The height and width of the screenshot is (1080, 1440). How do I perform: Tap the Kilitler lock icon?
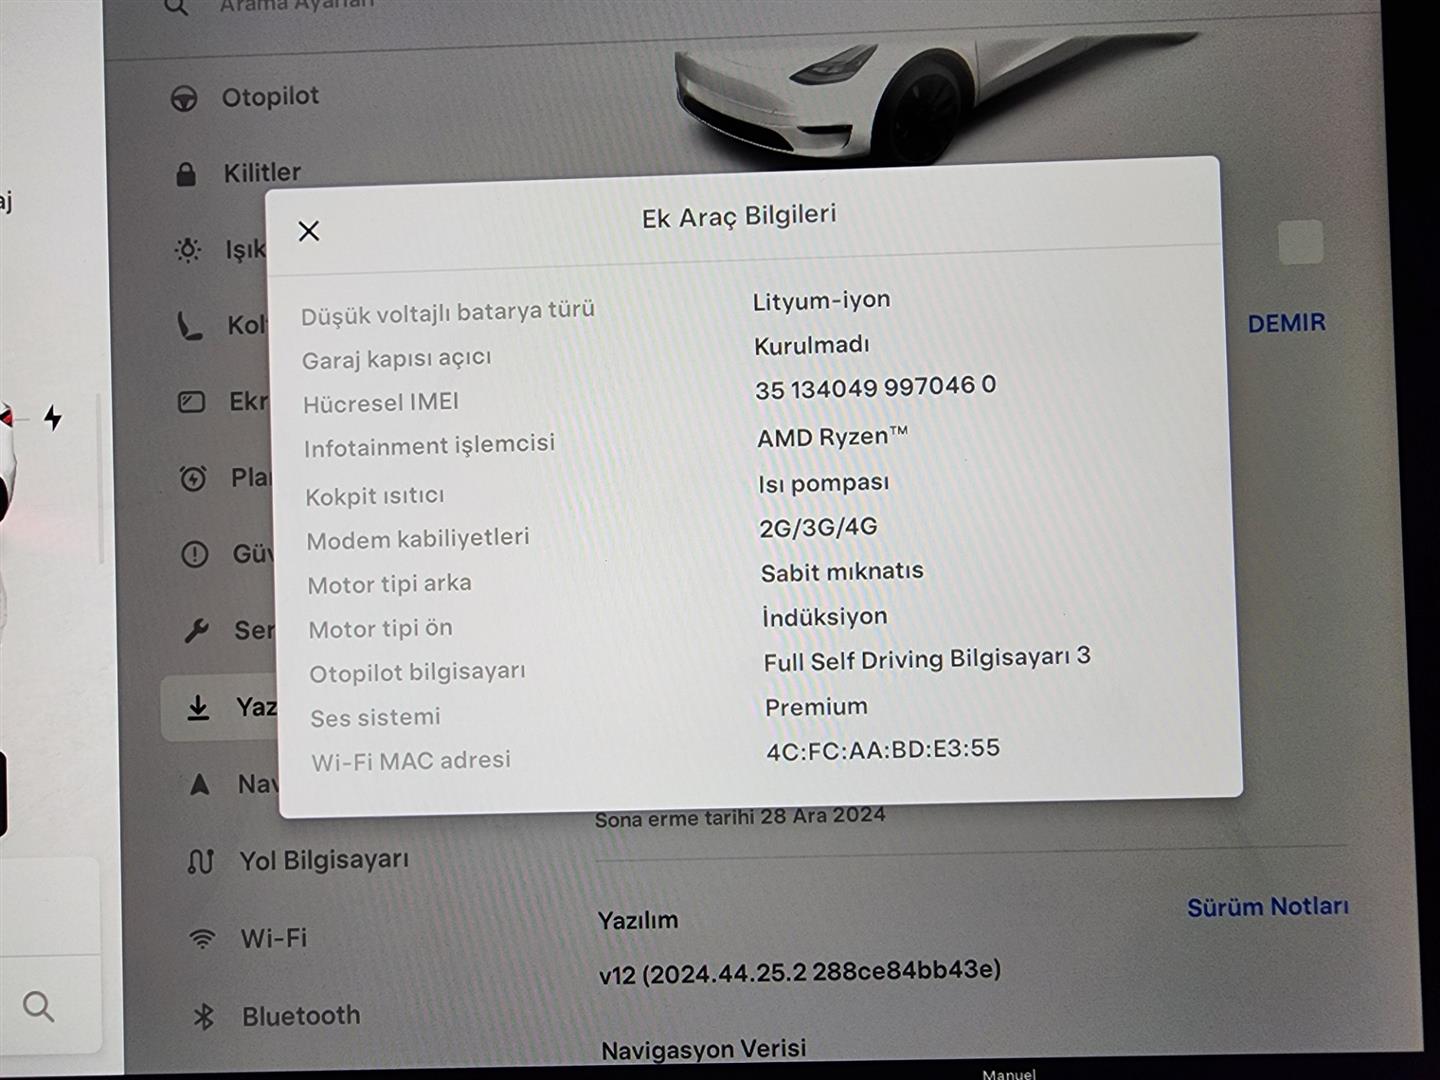pyautogui.click(x=186, y=174)
